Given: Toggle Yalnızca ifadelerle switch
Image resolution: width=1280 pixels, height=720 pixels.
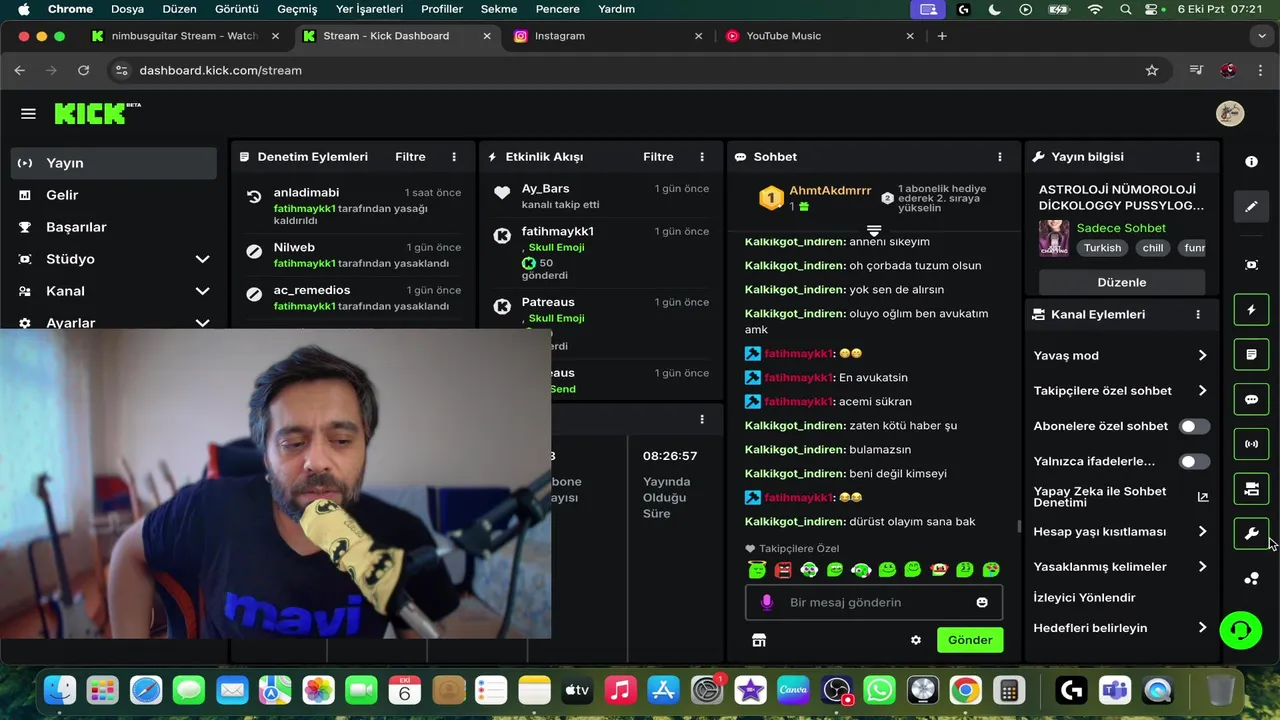Looking at the screenshot, I should (1194, 462).
